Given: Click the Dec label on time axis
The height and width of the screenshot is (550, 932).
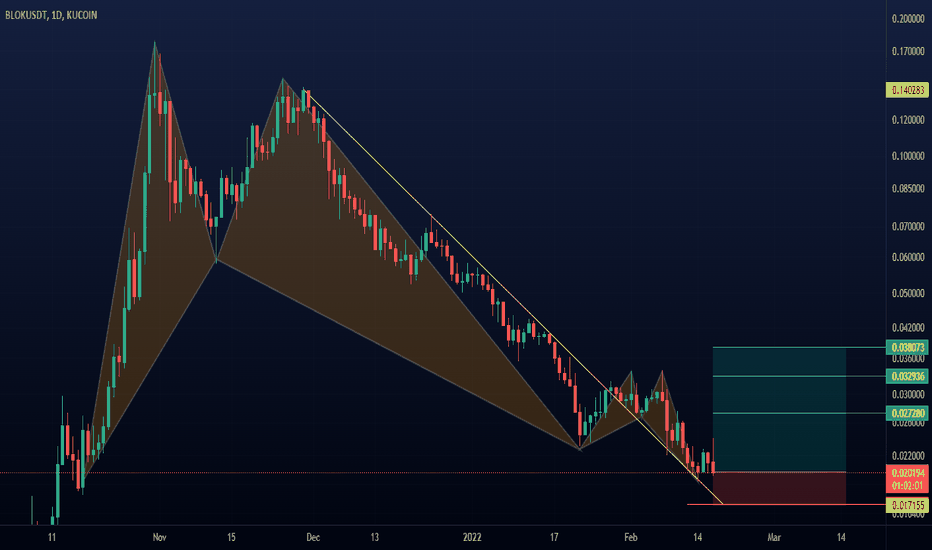Looking at the screenshot, I should [313, 538].
